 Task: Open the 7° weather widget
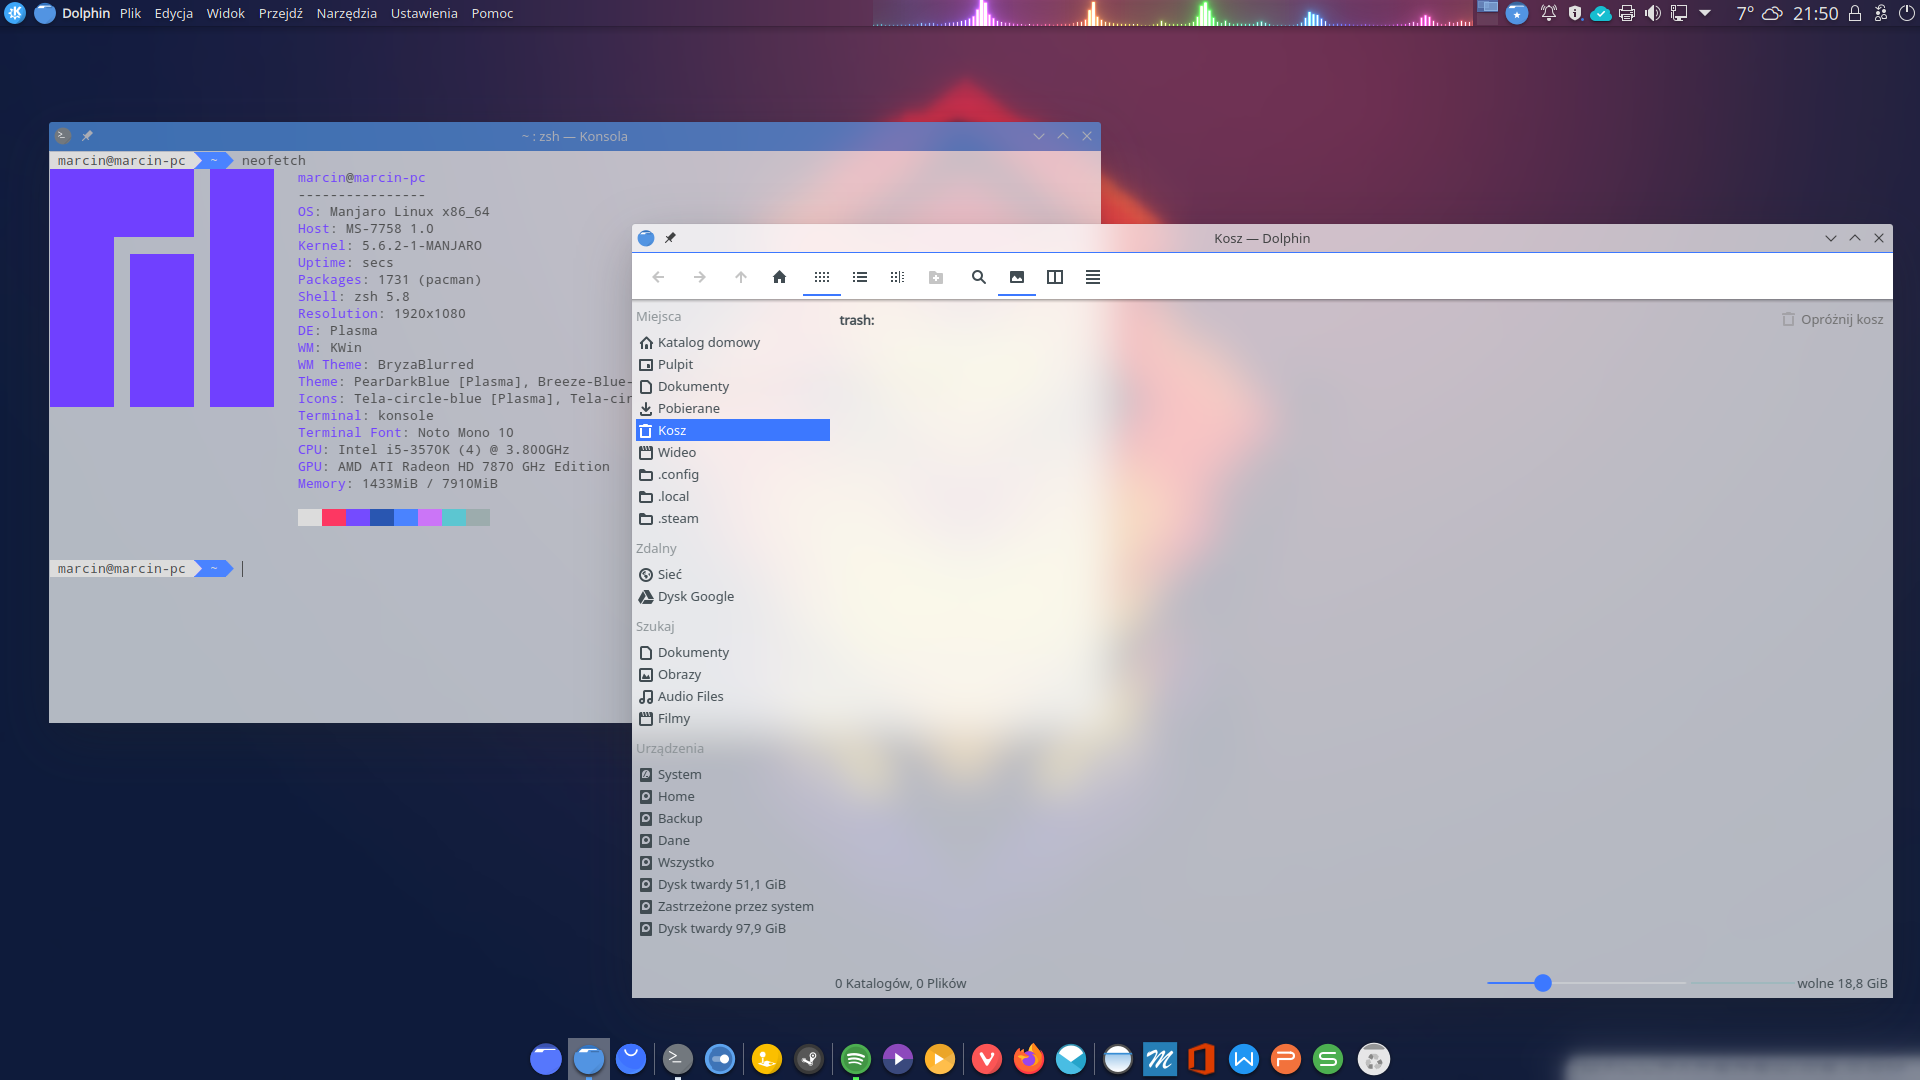1760,13
